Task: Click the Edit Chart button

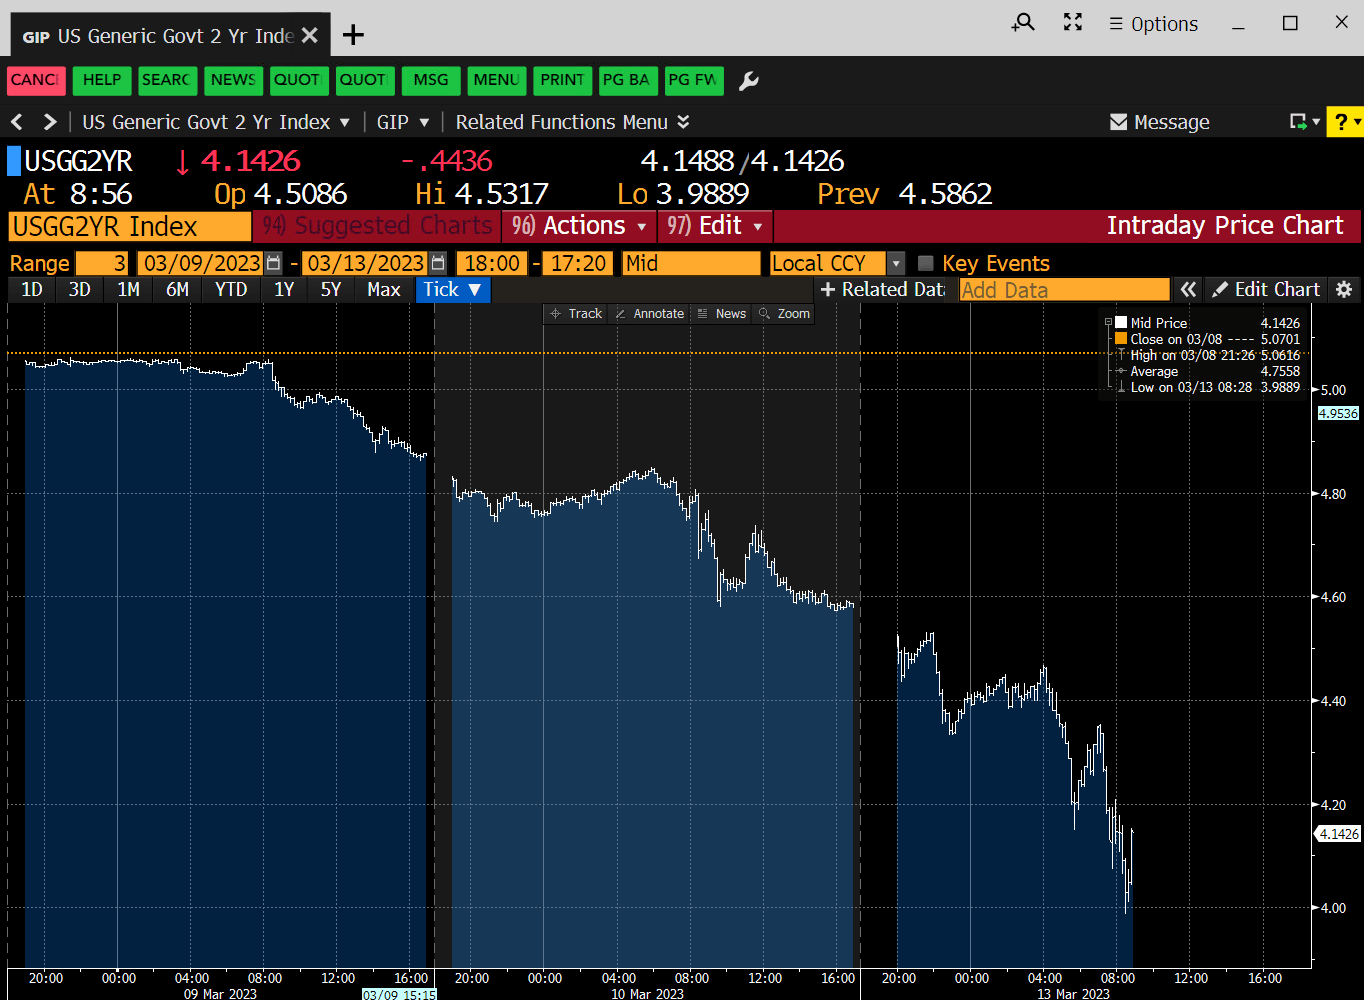Action: [x=1266, y=289]
